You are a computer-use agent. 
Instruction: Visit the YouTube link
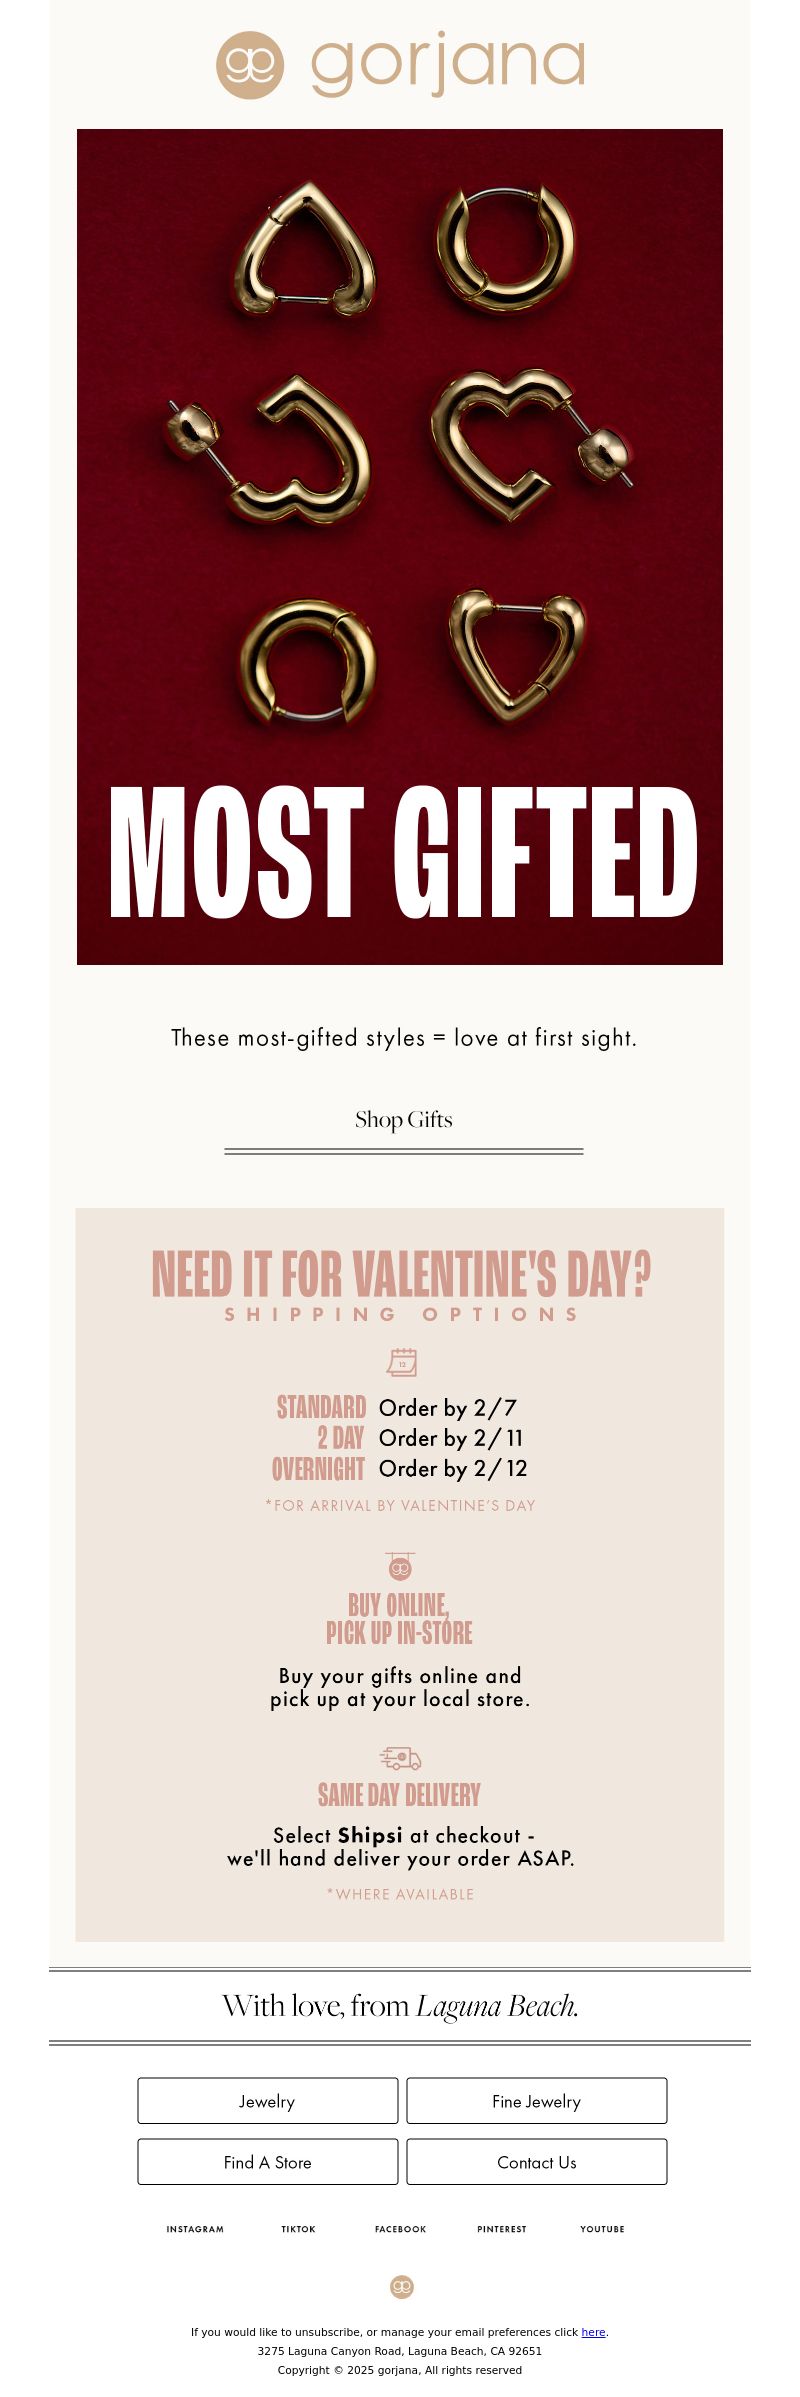tap(602, 2229)
